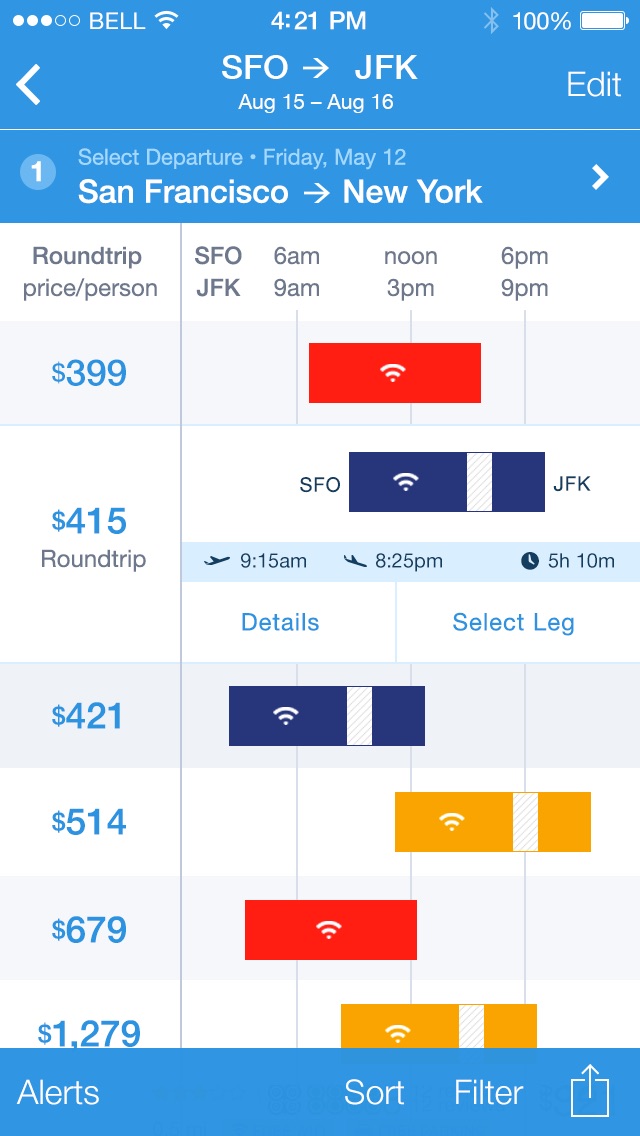Tap the wifi icon on the $514 flight
640x1136 pixels.
pos(452,822)
